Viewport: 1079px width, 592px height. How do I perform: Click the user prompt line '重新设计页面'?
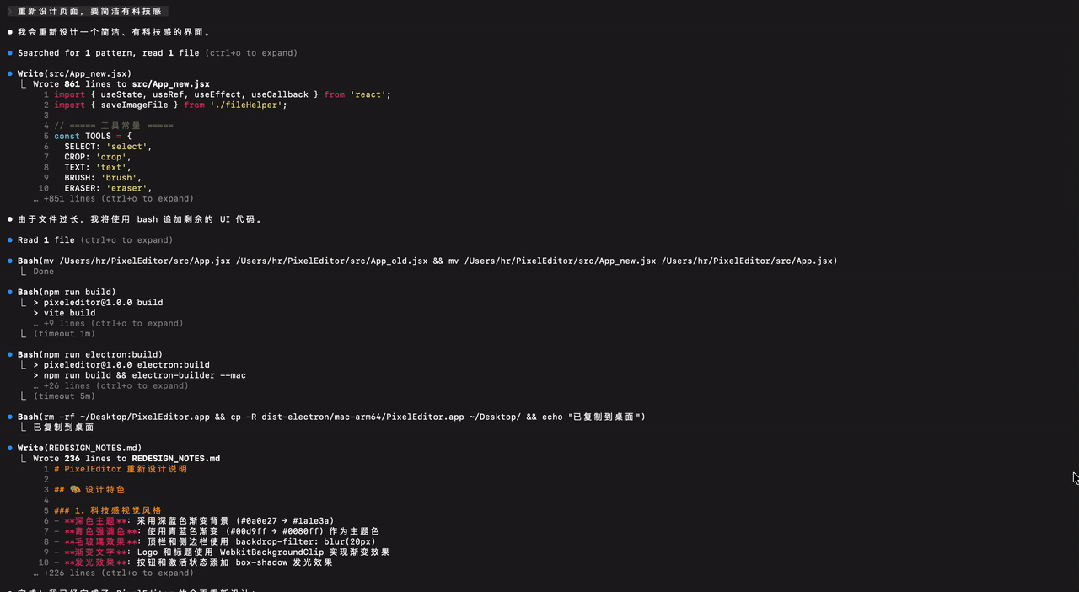click(x=86, y=11)
